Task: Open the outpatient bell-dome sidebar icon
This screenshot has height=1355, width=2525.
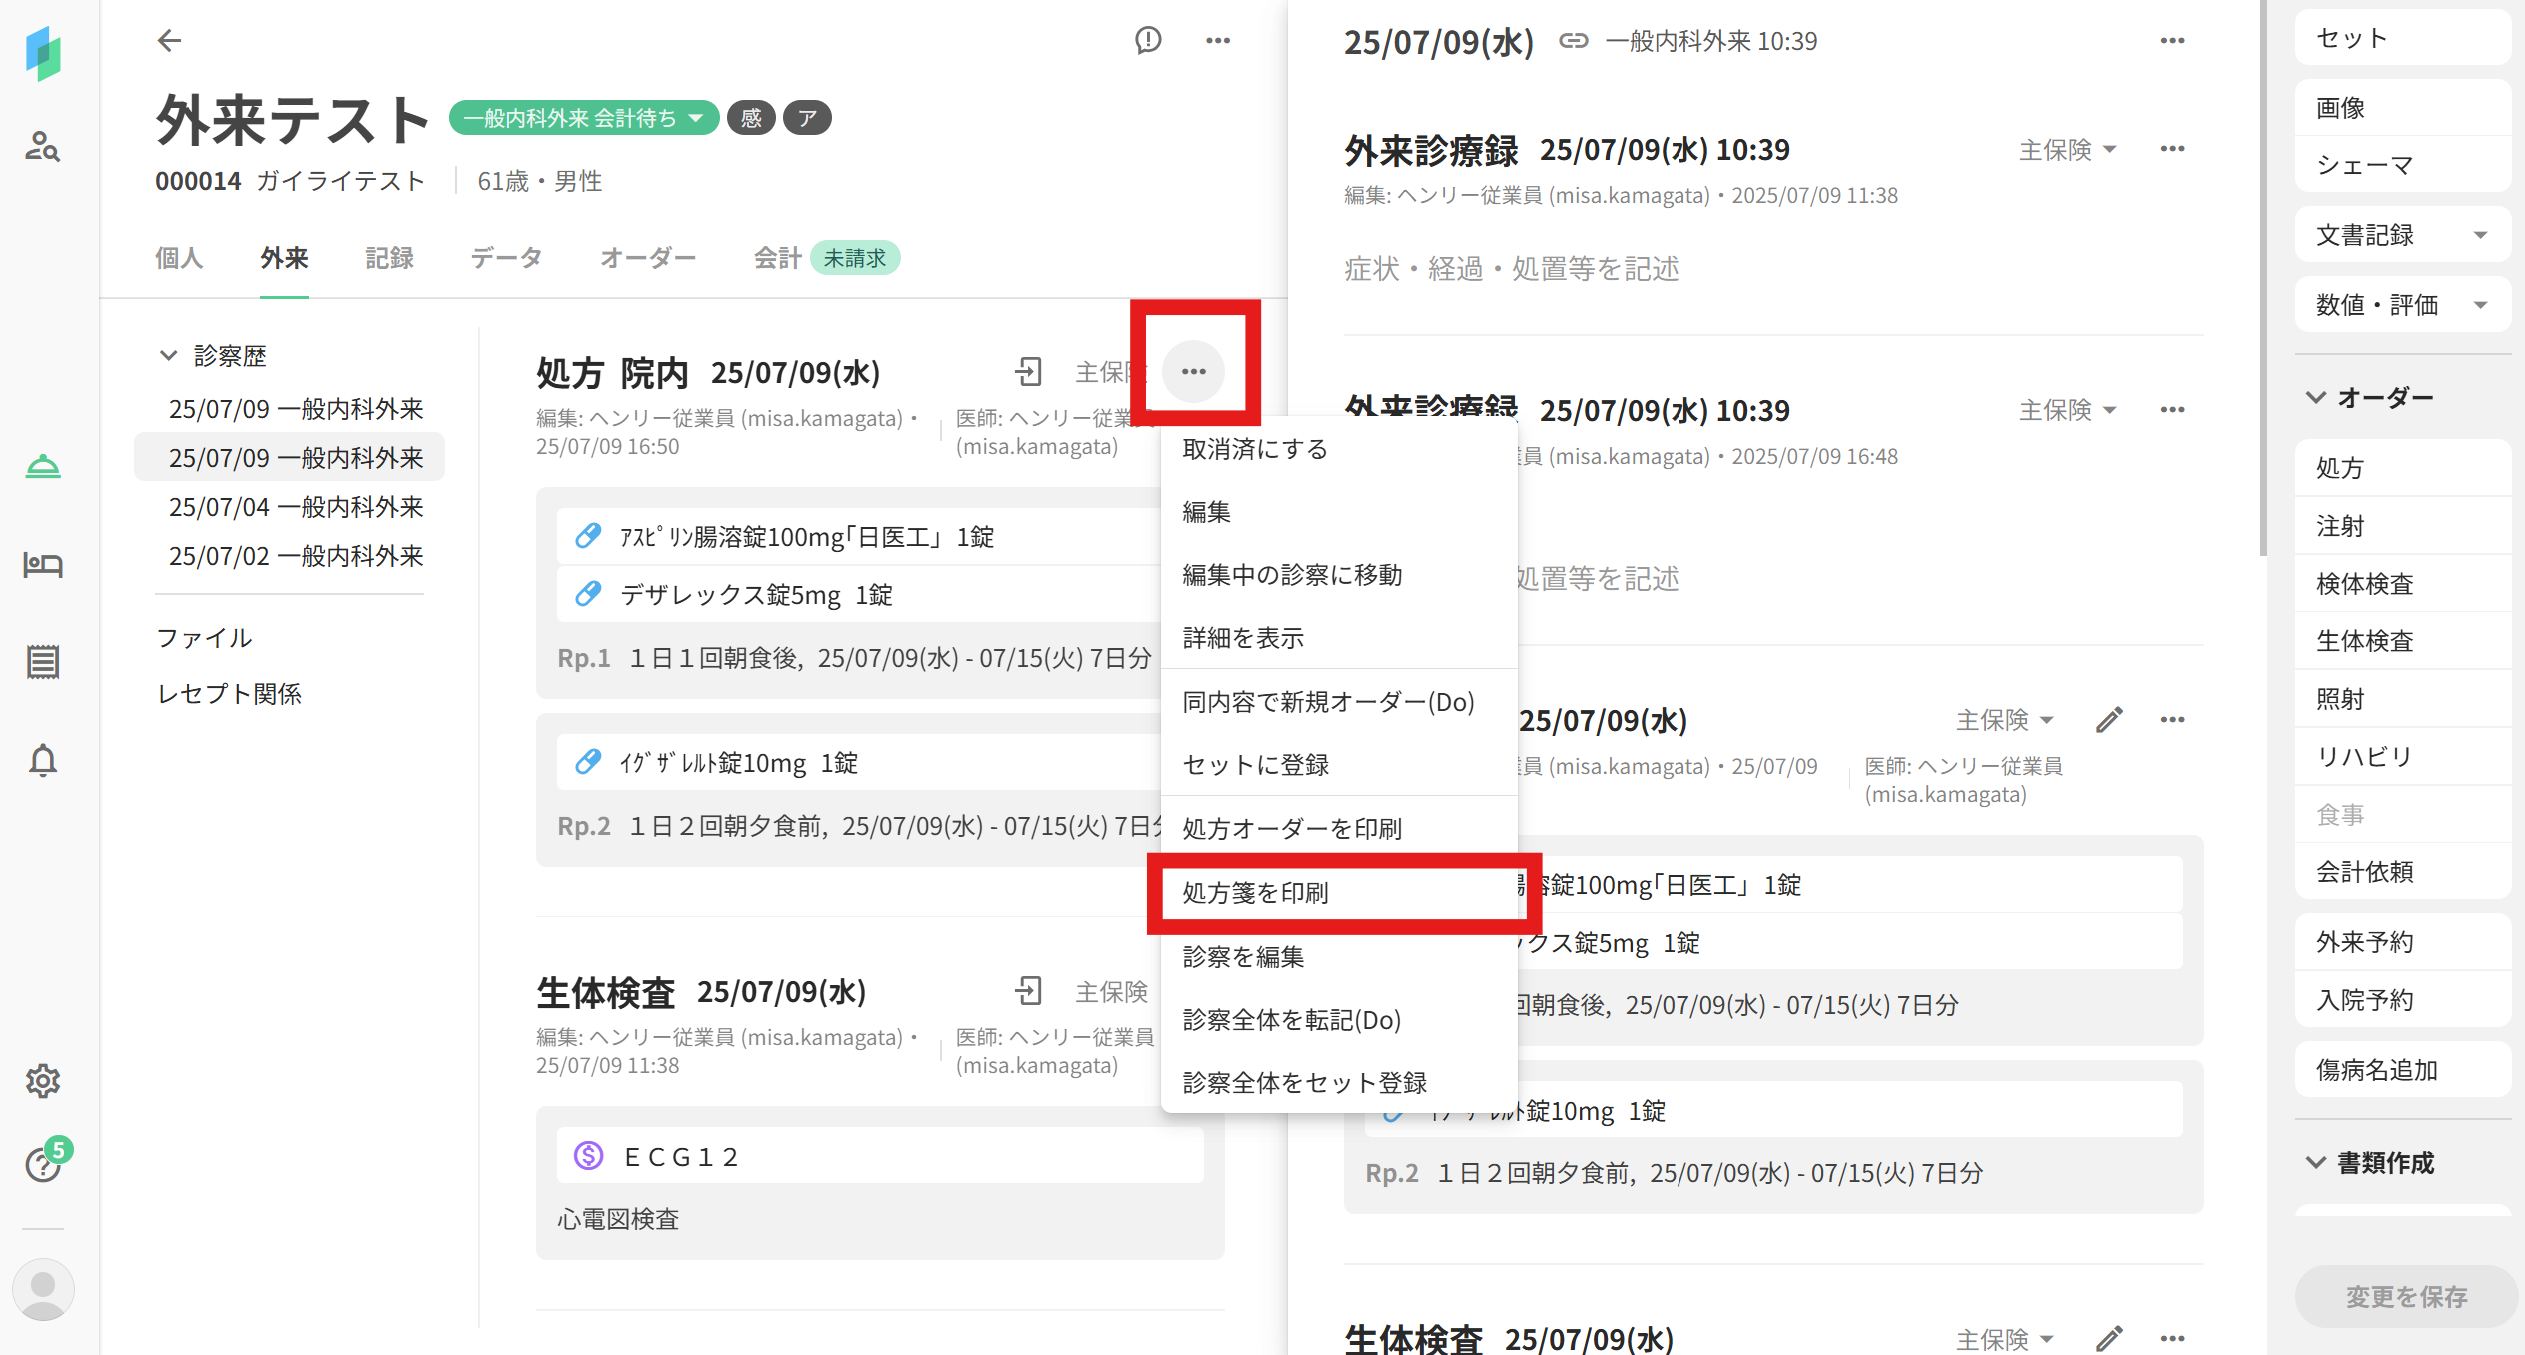Action: (x=42, y=467)
